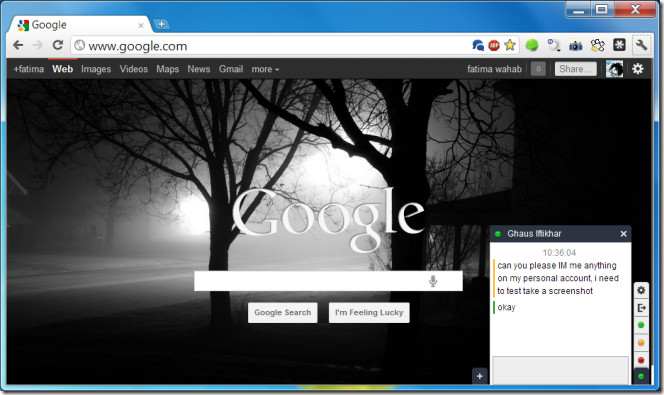Reload the Google page

click(58, 45)
